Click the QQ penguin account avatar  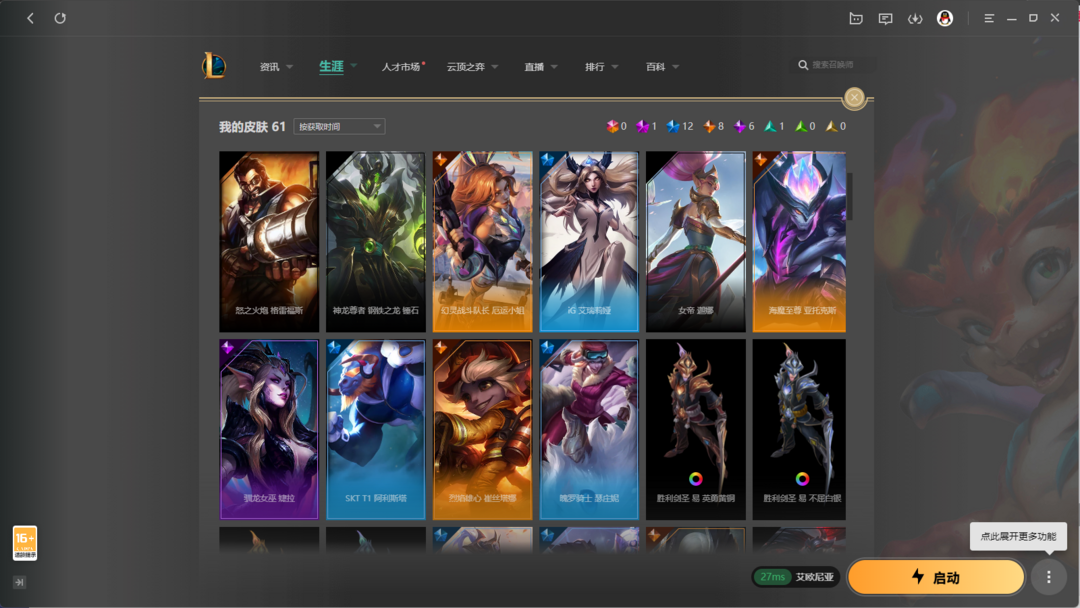click(945, 19)
